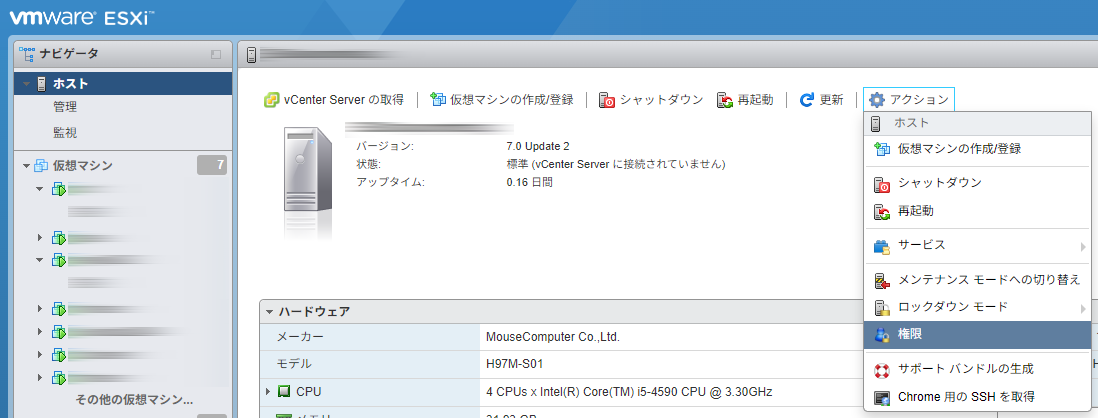Click the menu シャットダウン icon
Image resolution: width=1098 pixels, height=418 pixels.
[x=882, y=184]
